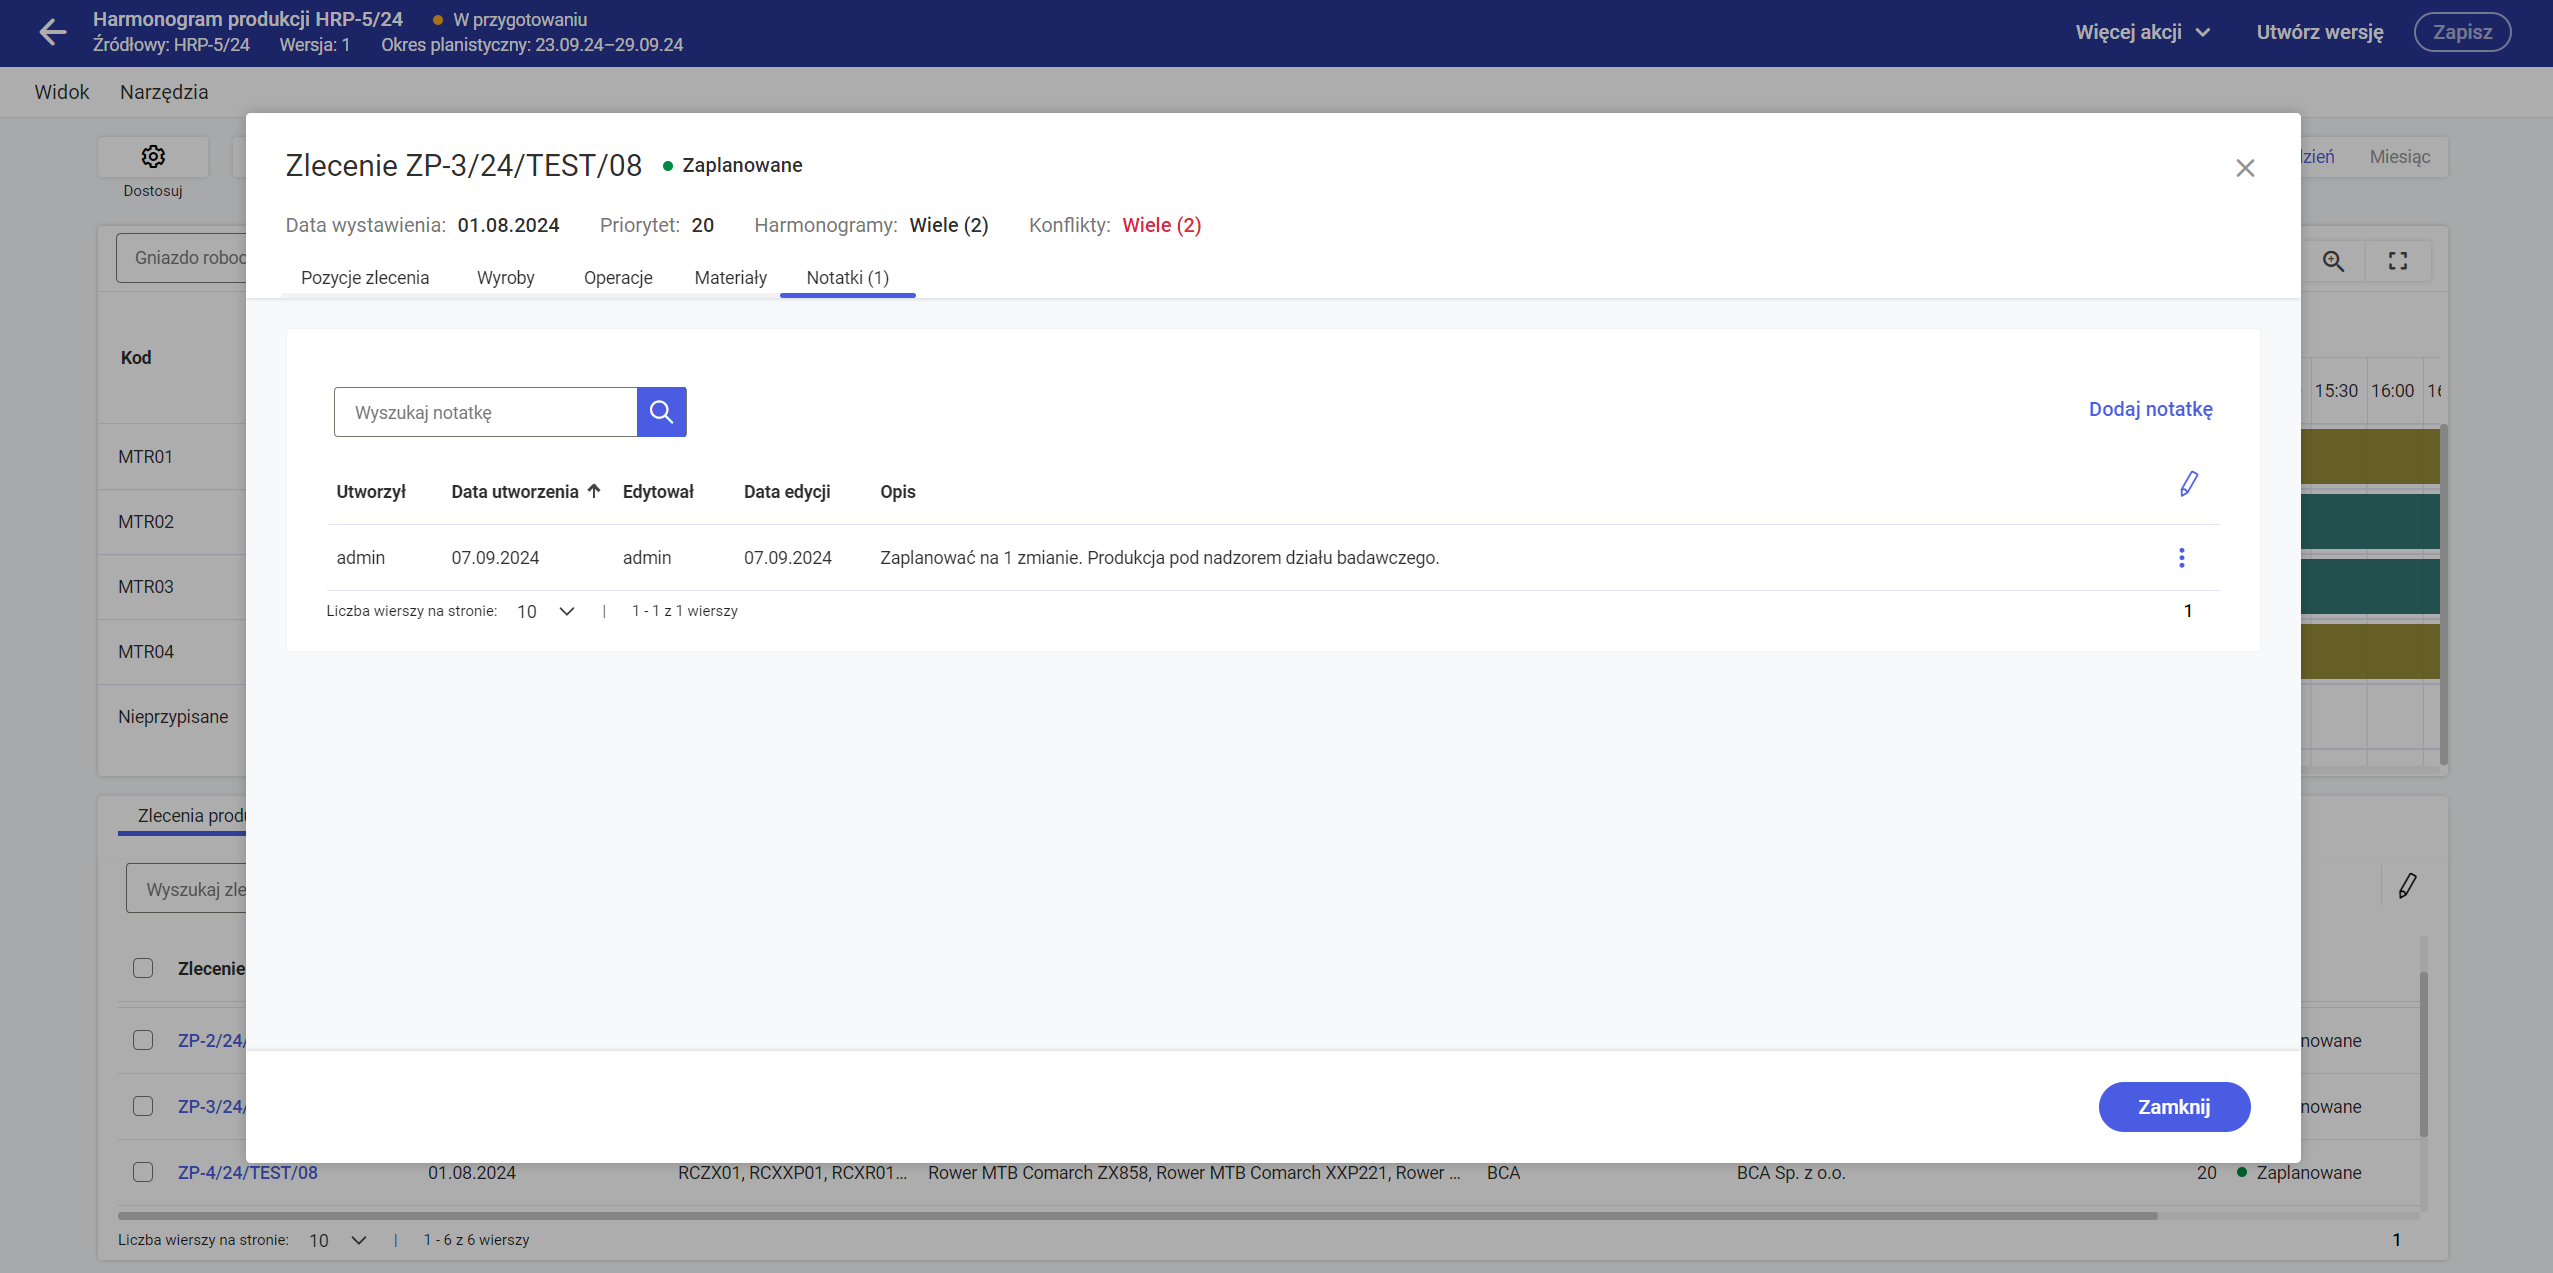2553x1273 pixels.
Task: Open the three-dot menu for the admin note
Action: [2182, 558]
